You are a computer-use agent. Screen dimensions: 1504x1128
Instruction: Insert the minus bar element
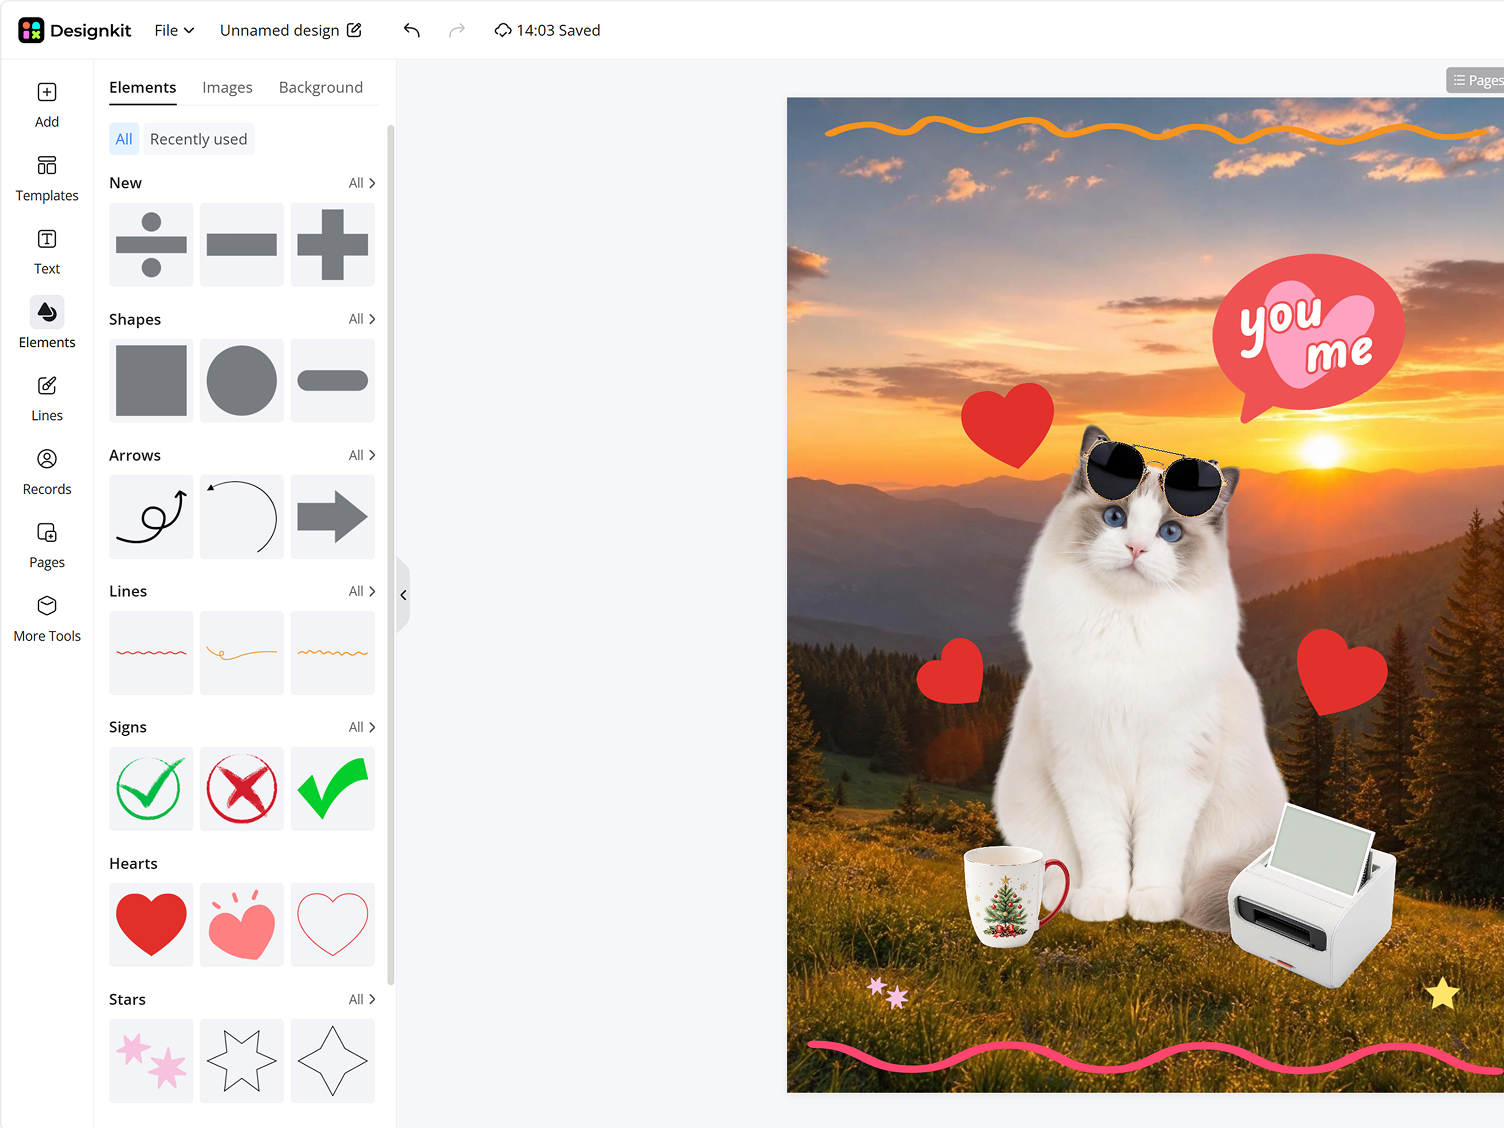coord(242,245)
